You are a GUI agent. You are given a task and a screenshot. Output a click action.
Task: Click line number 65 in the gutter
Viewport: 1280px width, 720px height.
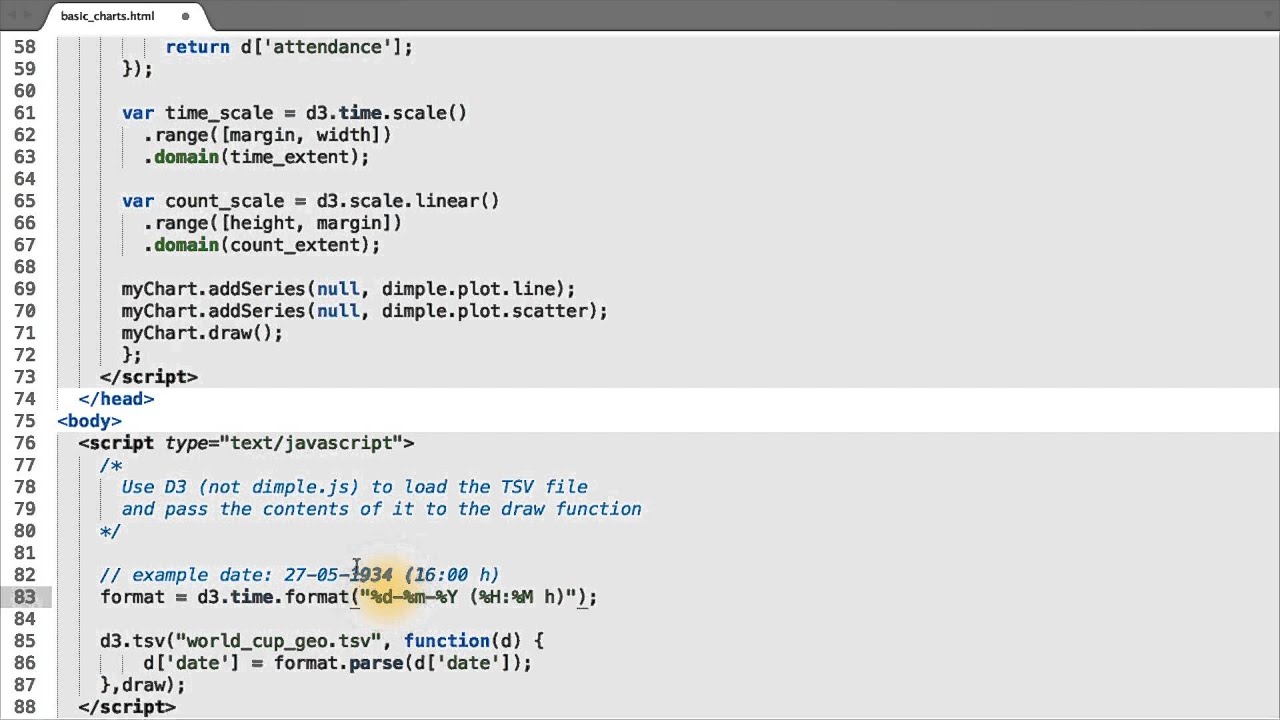(x=25, y=201)
